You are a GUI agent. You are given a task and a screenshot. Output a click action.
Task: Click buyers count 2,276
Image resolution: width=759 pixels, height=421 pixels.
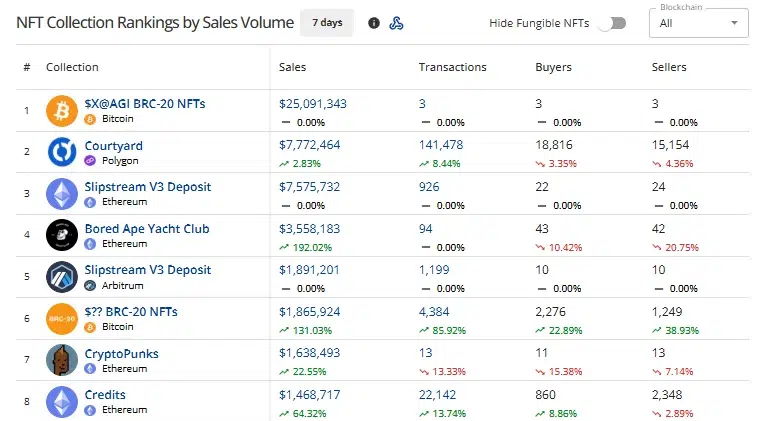(x=550, y=312)
